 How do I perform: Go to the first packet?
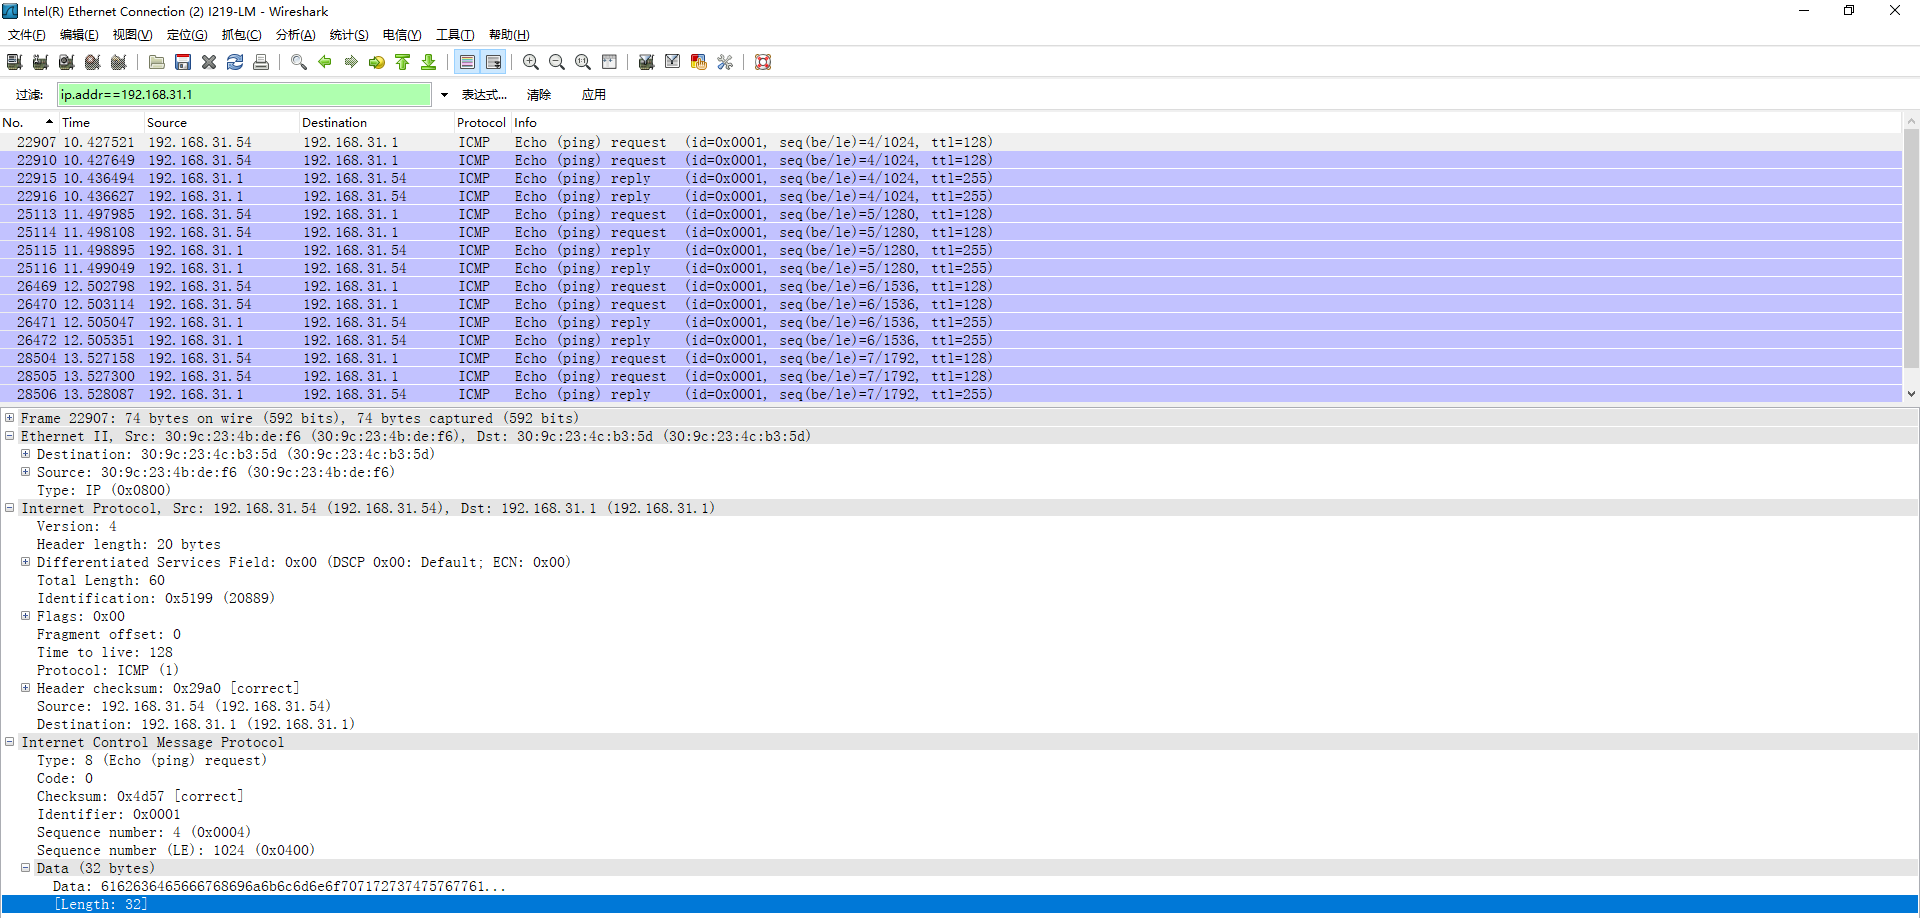pyautogui.click(x=403, y=62)
